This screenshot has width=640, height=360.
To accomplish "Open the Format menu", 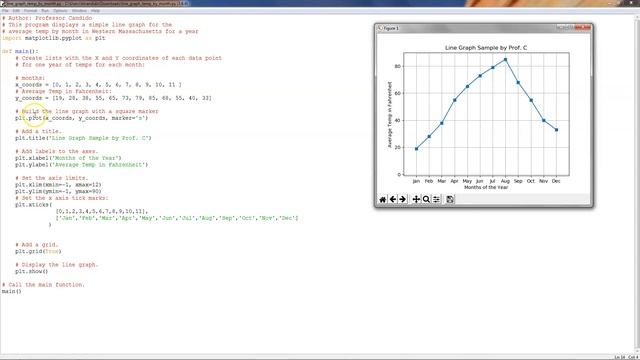I will point(30,11).
